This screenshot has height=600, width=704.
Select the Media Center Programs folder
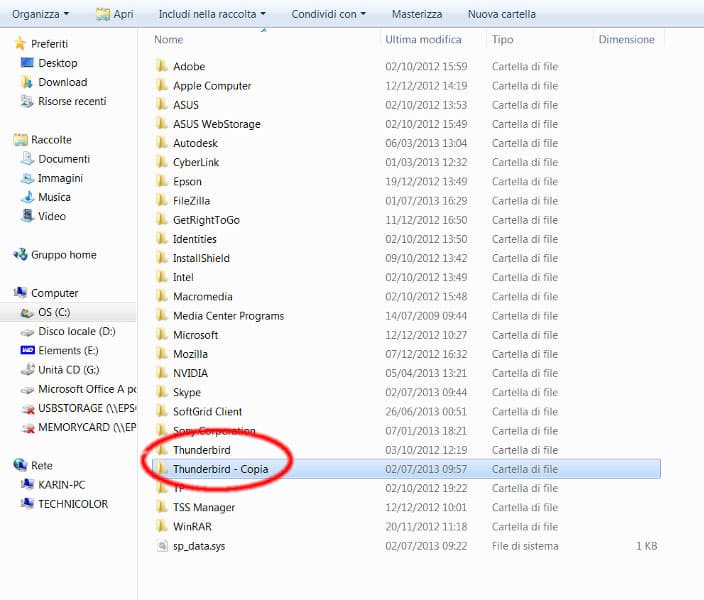click(x=229, y=316)
